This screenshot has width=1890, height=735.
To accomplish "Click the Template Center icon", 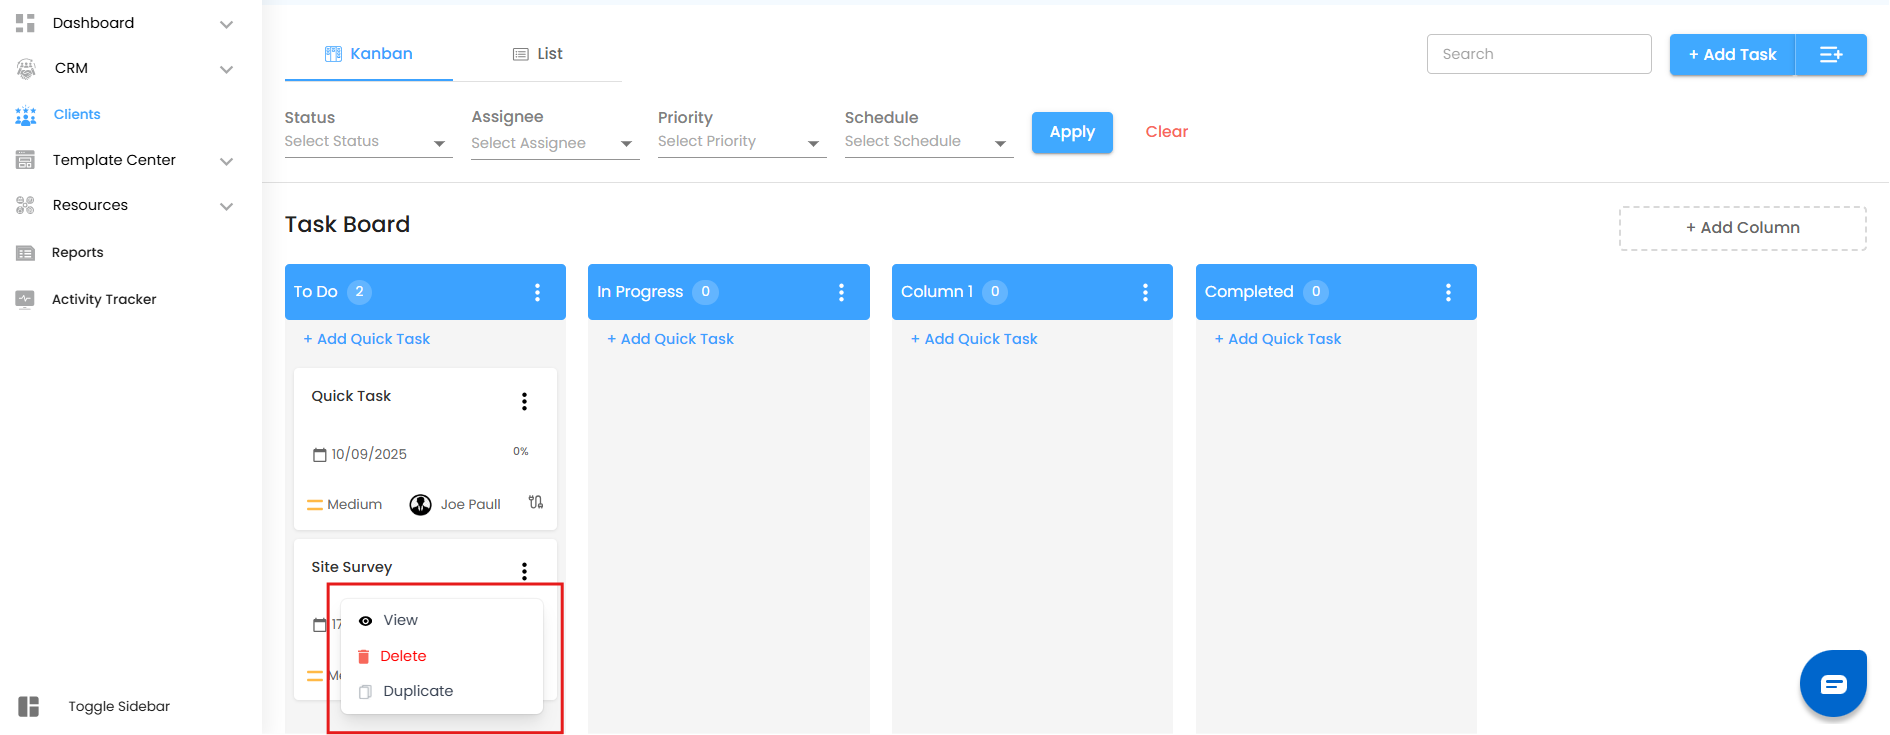I will pyautogui.click(x=26, y=160).
